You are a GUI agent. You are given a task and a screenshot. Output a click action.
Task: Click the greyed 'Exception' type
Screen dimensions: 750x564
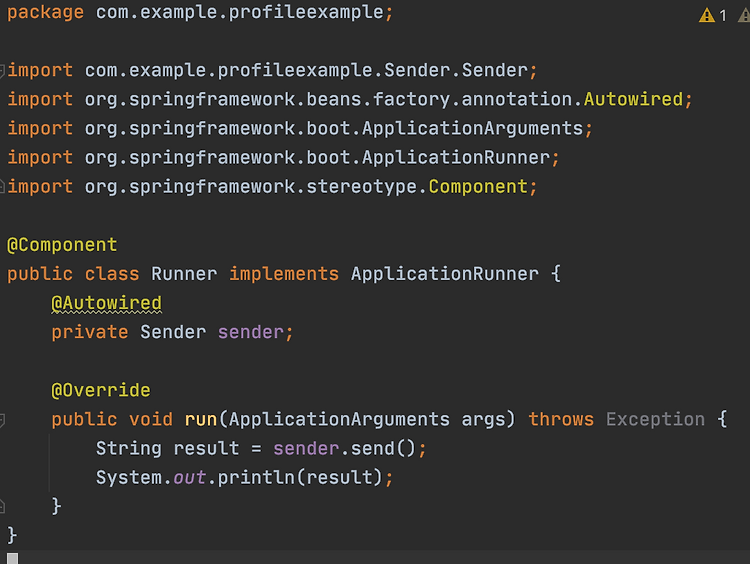655,420
